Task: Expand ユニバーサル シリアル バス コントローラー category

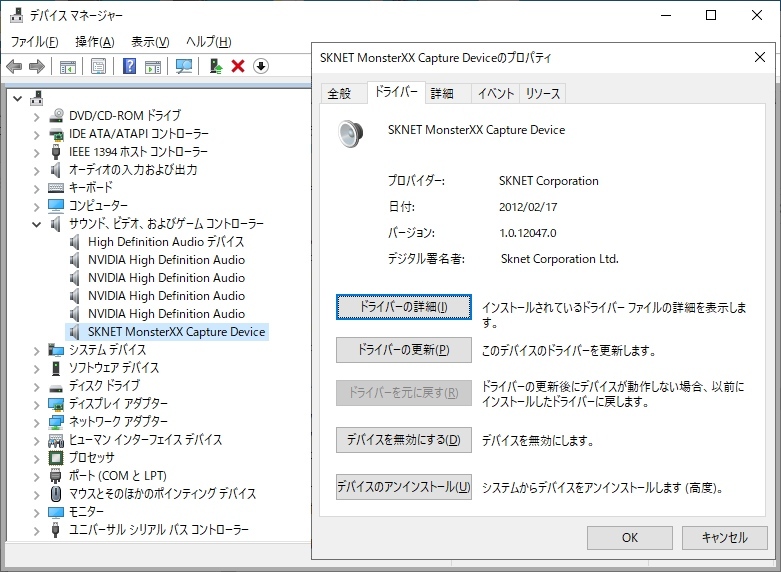Action: pos(36,531)
